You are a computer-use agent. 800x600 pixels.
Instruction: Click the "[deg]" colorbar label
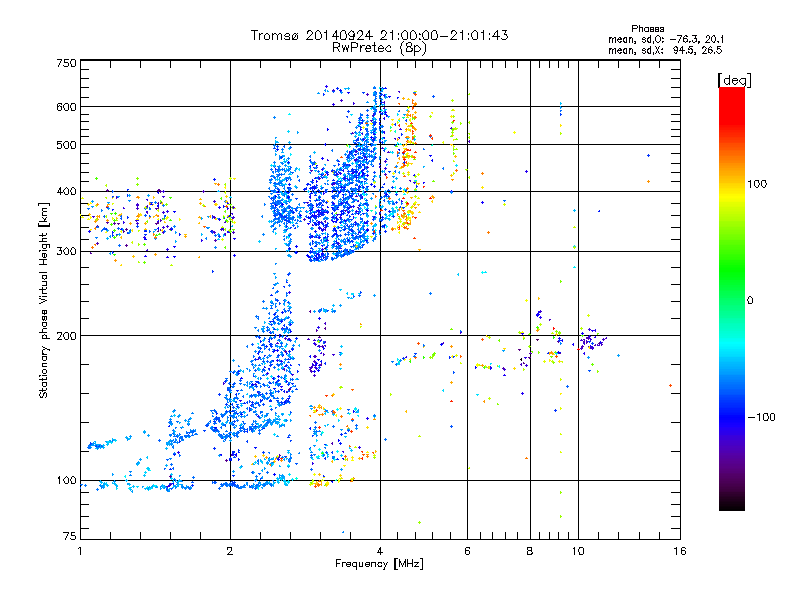click(734, 80)
